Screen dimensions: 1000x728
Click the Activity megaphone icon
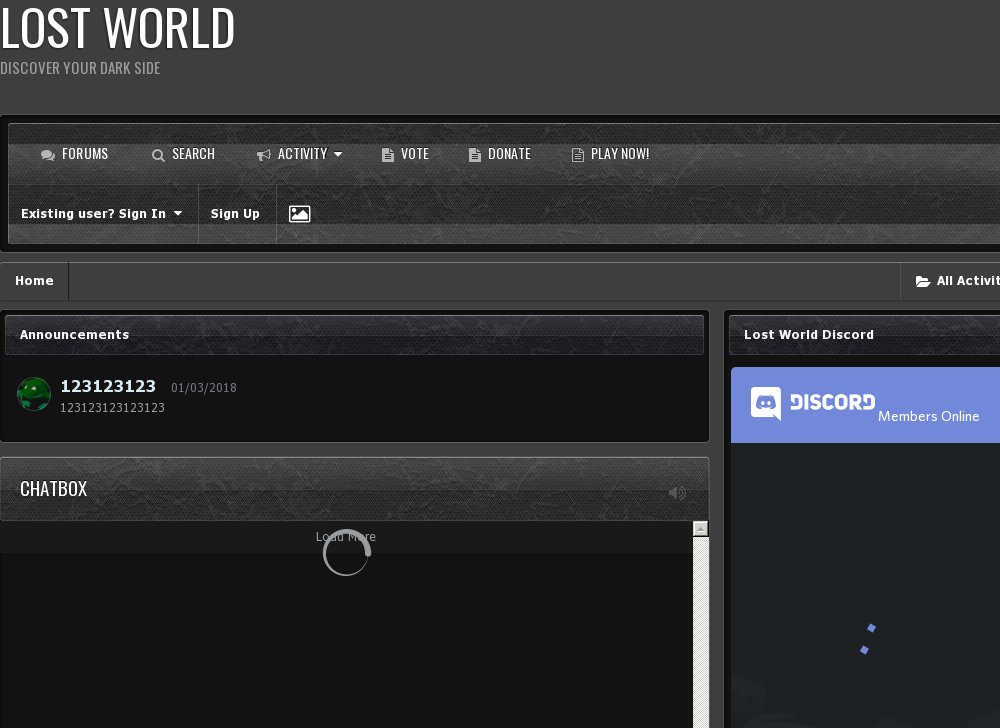[264, 155]
